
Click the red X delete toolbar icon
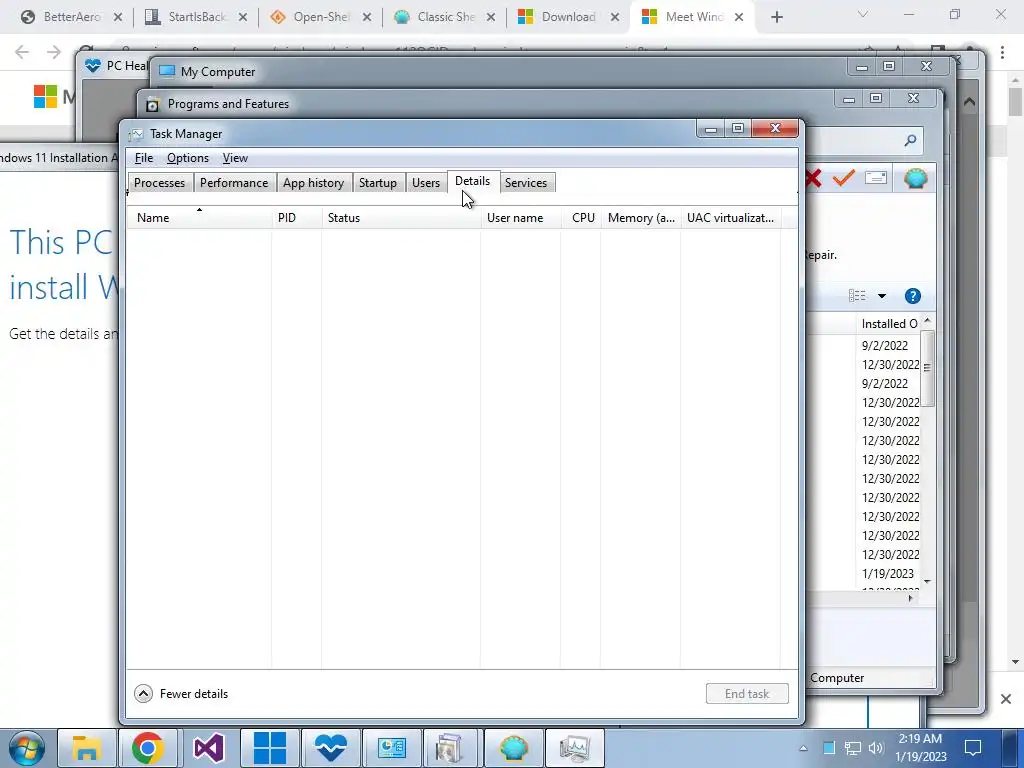pyautogui.click(x=813, y=178)
